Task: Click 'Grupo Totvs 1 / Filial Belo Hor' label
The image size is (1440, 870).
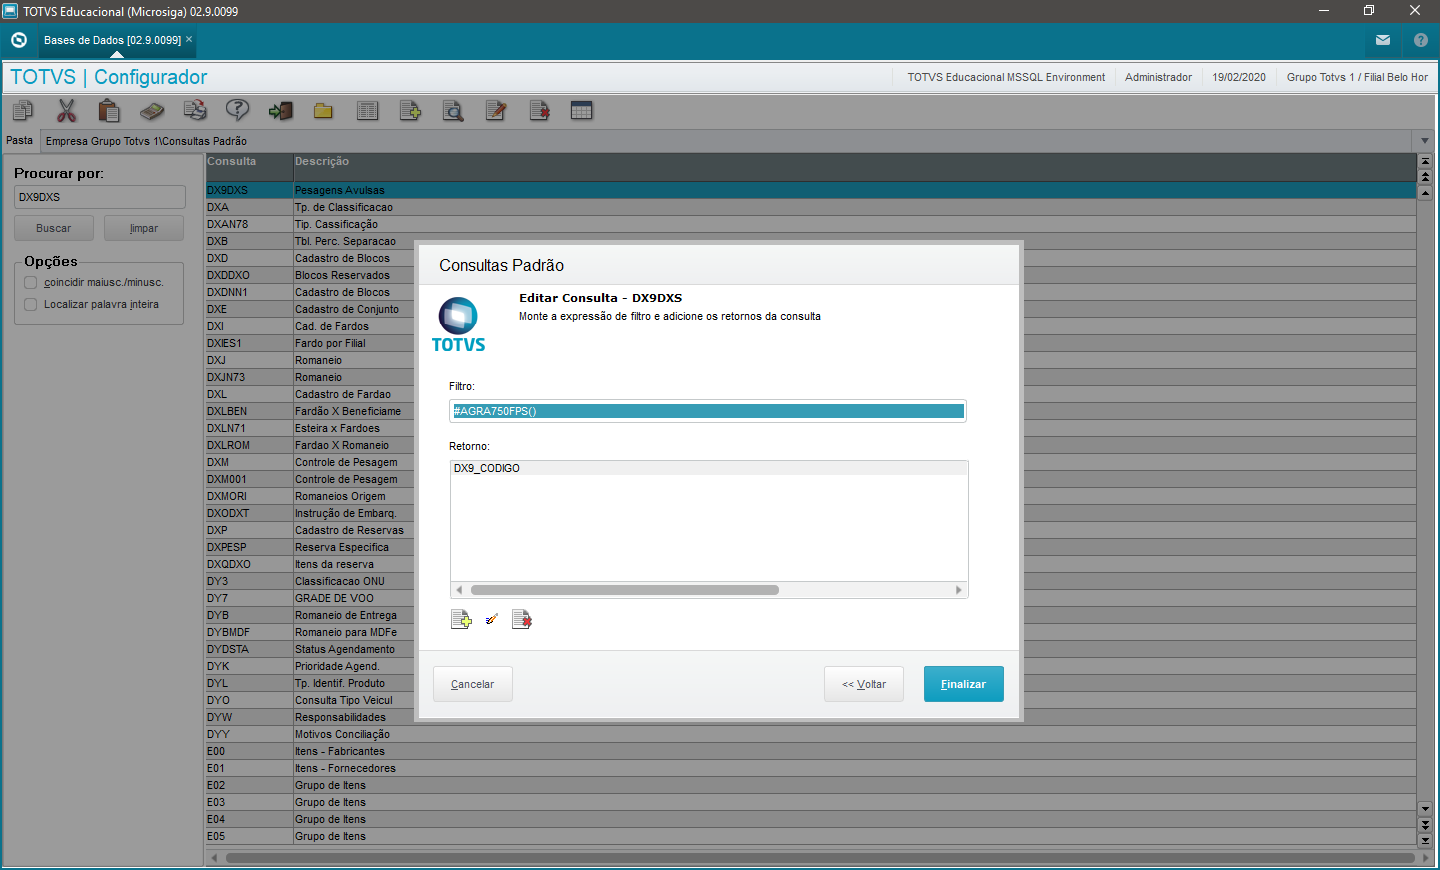Action: coord(1357,77)
